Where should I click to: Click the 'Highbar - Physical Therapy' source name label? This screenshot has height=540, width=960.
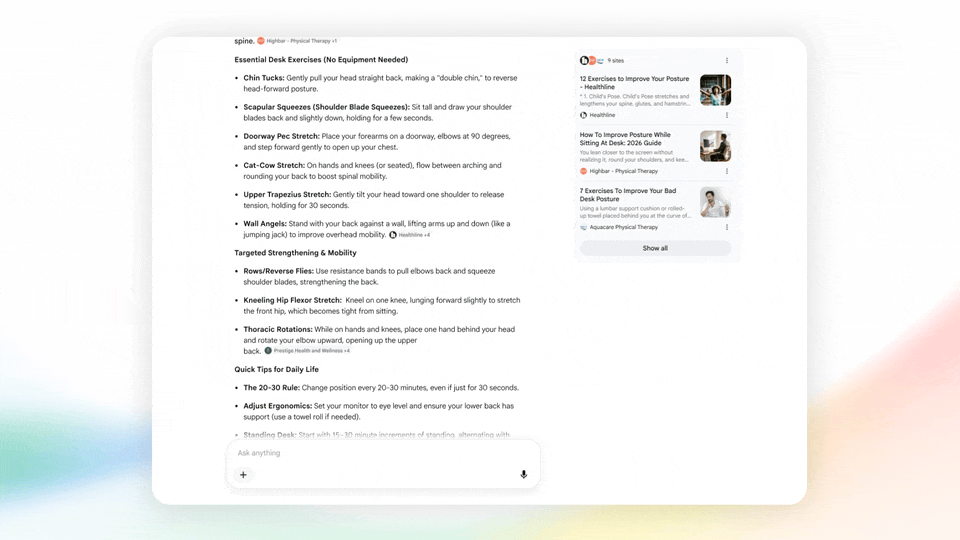tap(624, 171)
